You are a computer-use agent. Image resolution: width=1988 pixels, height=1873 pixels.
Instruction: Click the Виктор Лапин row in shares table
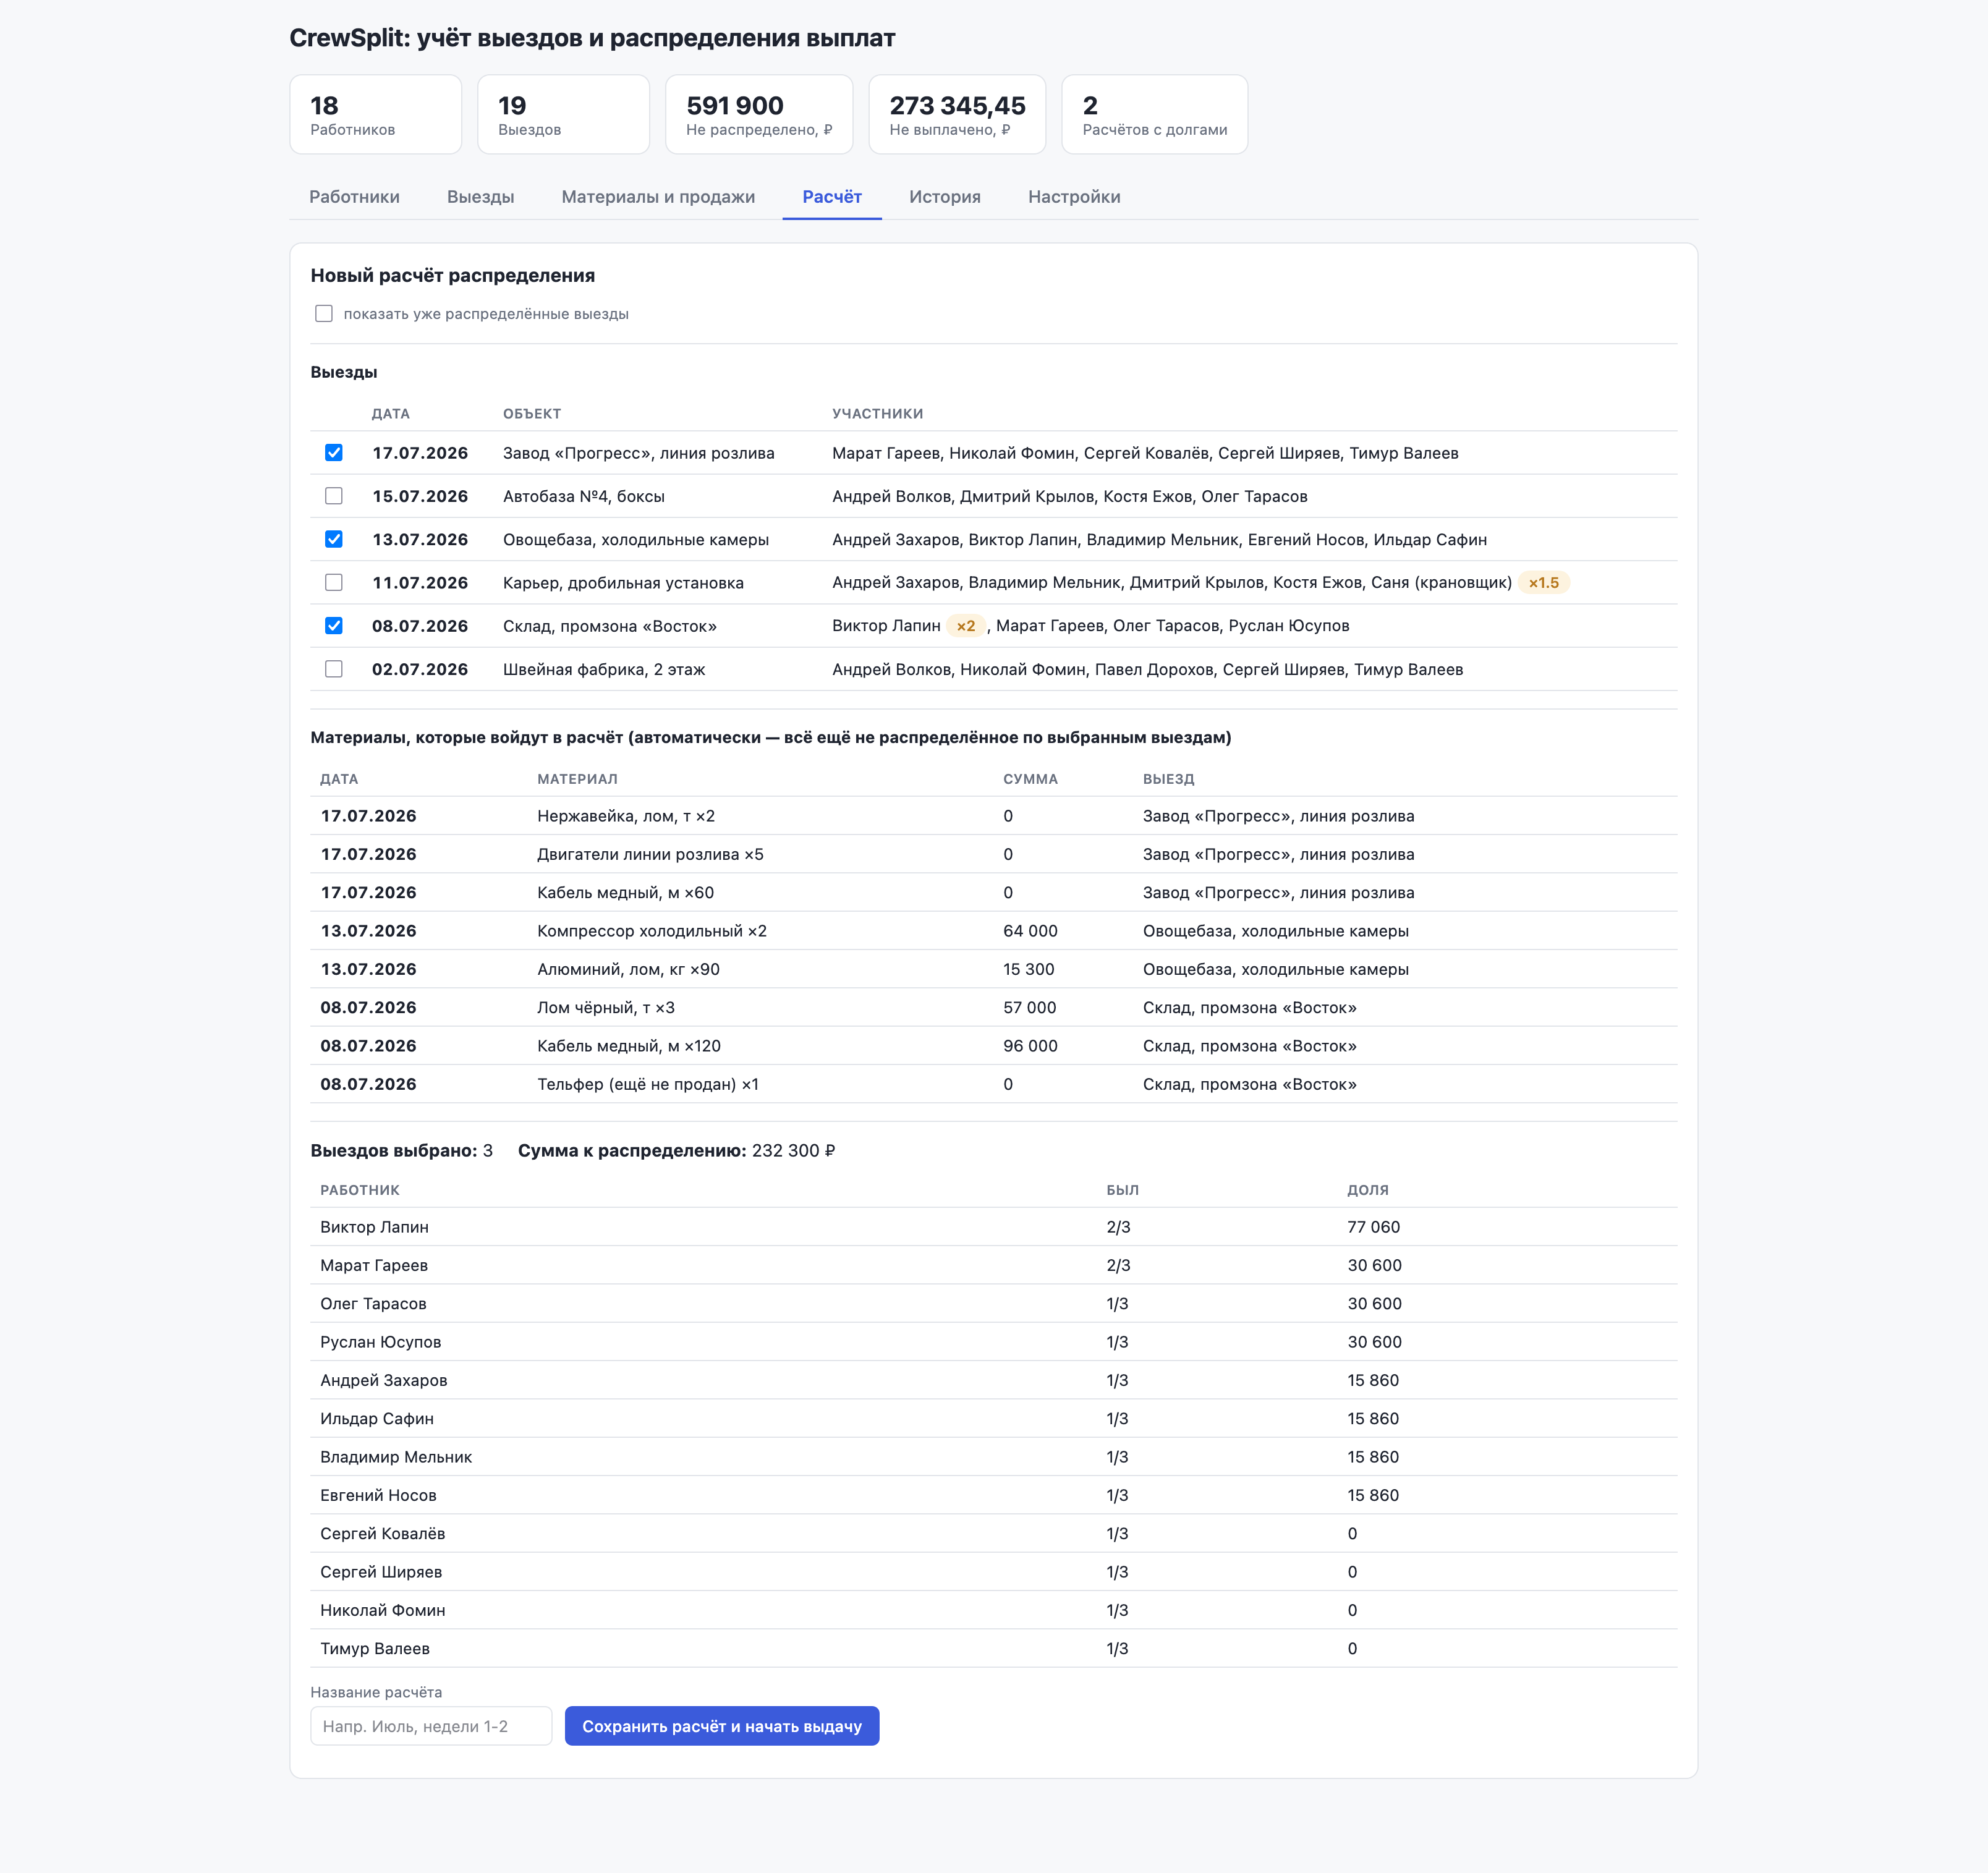click(x=993, y=1227)
